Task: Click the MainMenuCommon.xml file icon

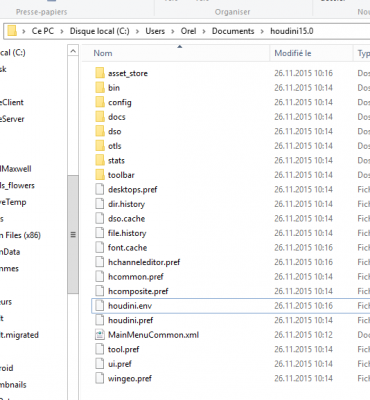Action: click(x=100, y=335)
